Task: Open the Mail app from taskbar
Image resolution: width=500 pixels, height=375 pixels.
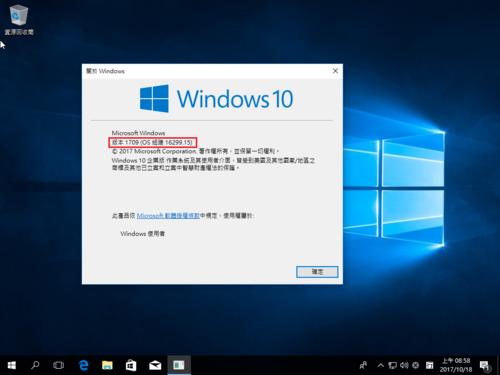Action: pyautogui.click(x=155, y=365)
